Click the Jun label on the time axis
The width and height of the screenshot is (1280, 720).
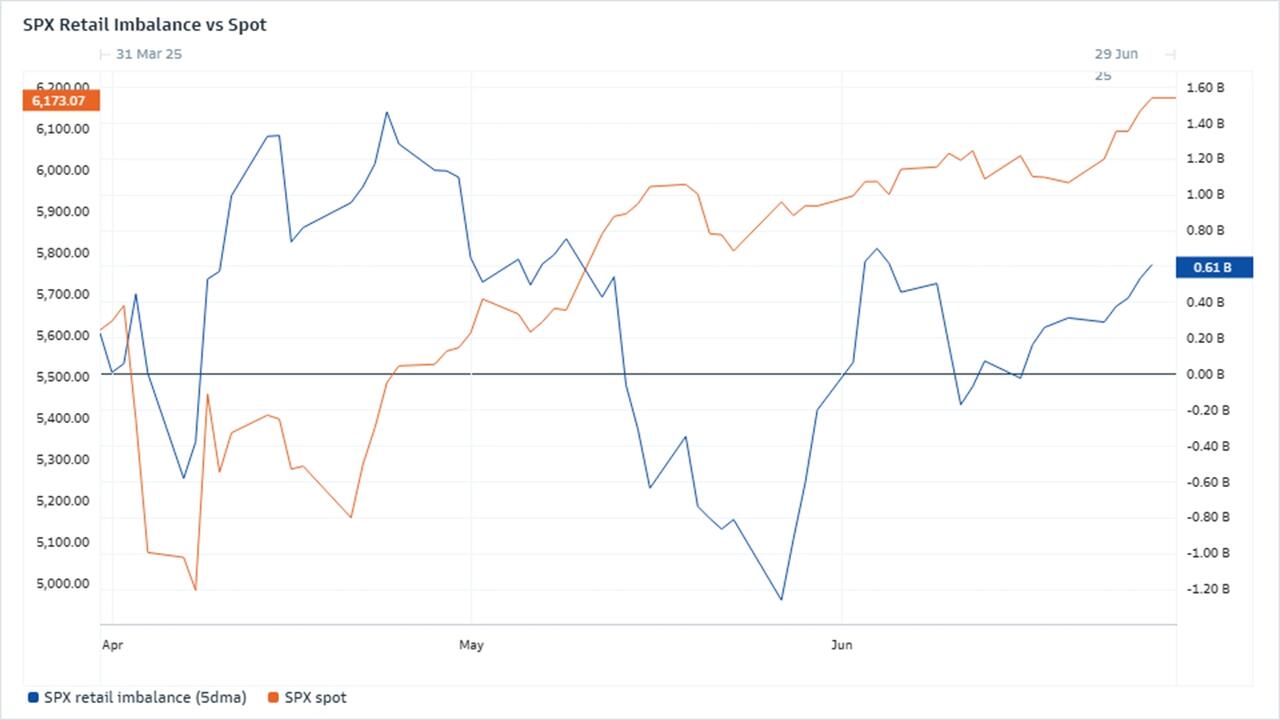point(842,645)
